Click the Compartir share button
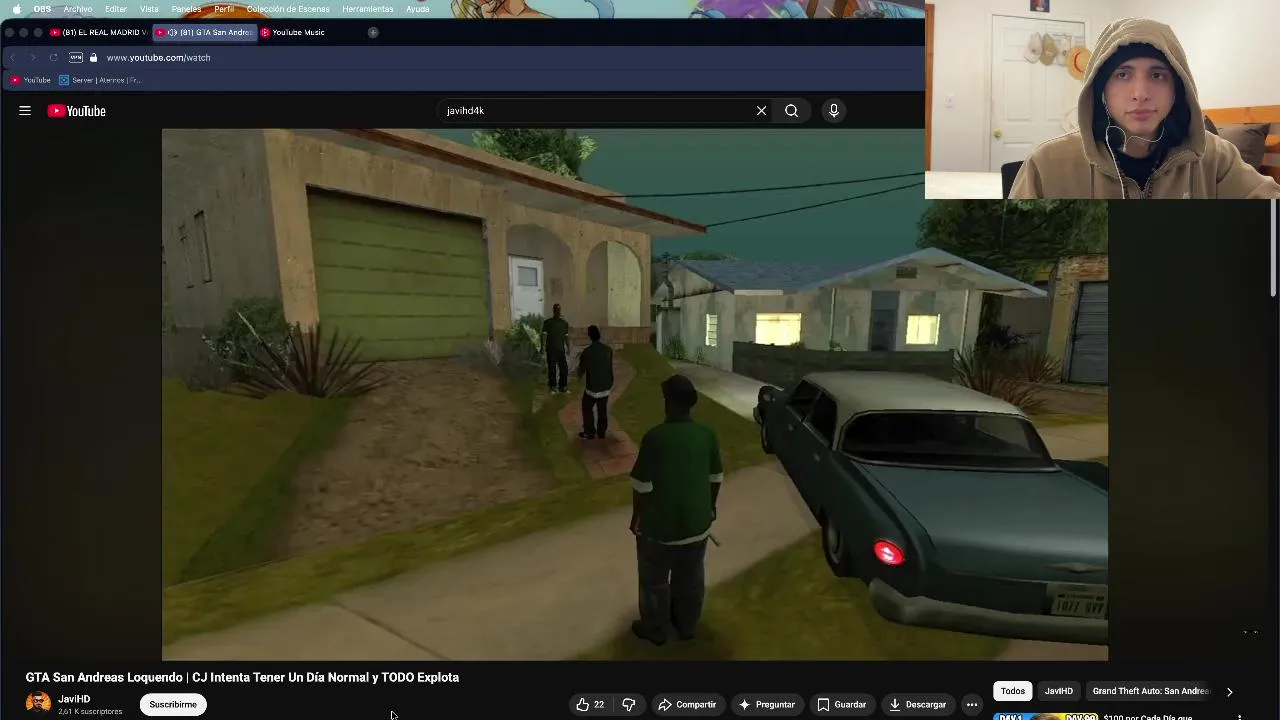This screenshot has width=1280, height=720. tap(687, 704)
